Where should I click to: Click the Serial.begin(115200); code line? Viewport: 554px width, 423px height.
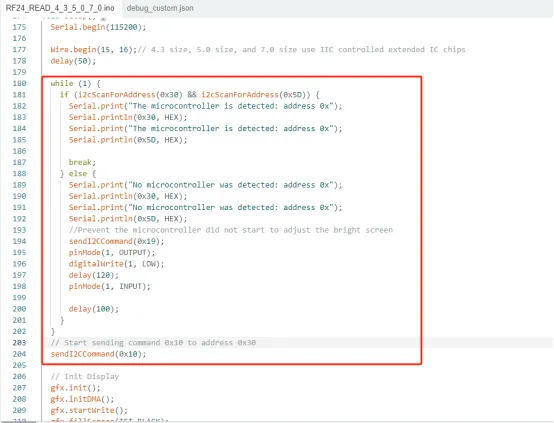pyautogui.click(x=98, y=27)
